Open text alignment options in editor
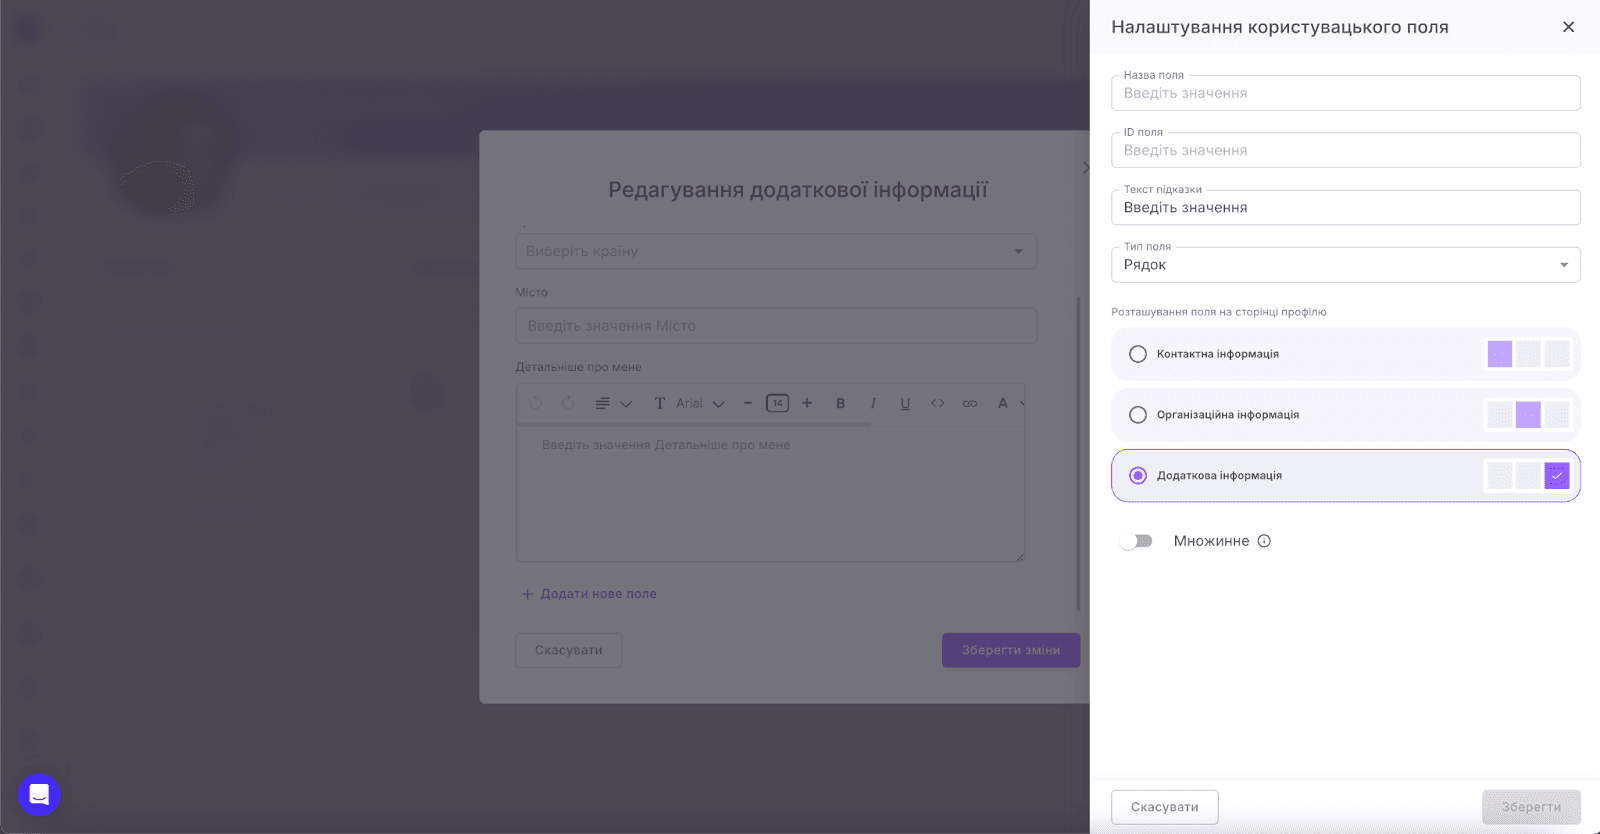Screen dimensions: 1600x834 [613, 403]
